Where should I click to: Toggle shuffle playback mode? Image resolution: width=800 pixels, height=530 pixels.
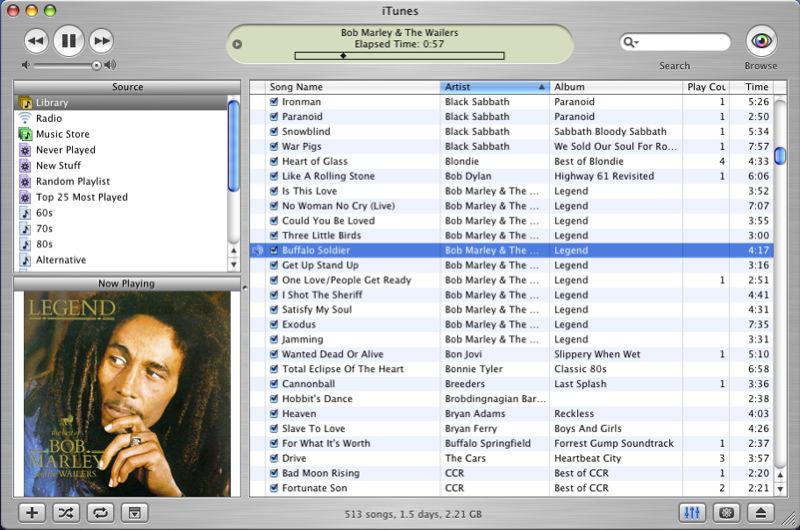click(66, 512)
